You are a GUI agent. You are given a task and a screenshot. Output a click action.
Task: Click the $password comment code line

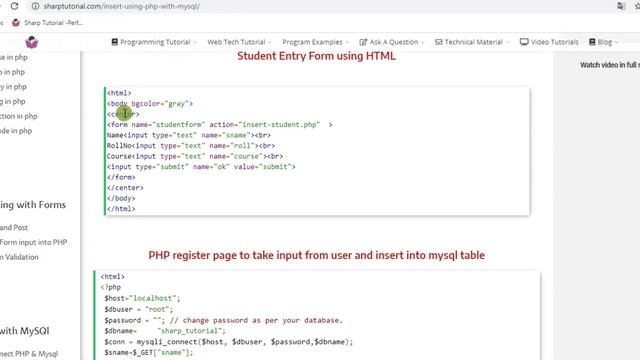tap(224, 320)
